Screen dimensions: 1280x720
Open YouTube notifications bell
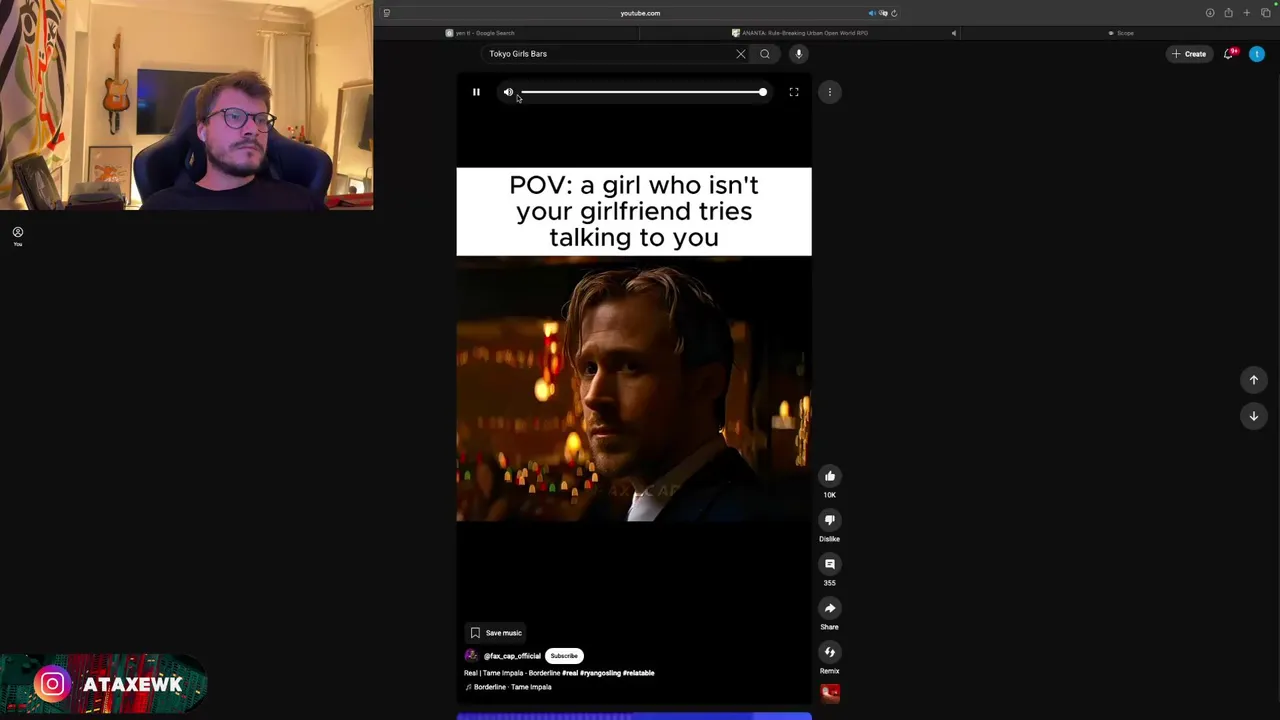(x=1229, y=54)
